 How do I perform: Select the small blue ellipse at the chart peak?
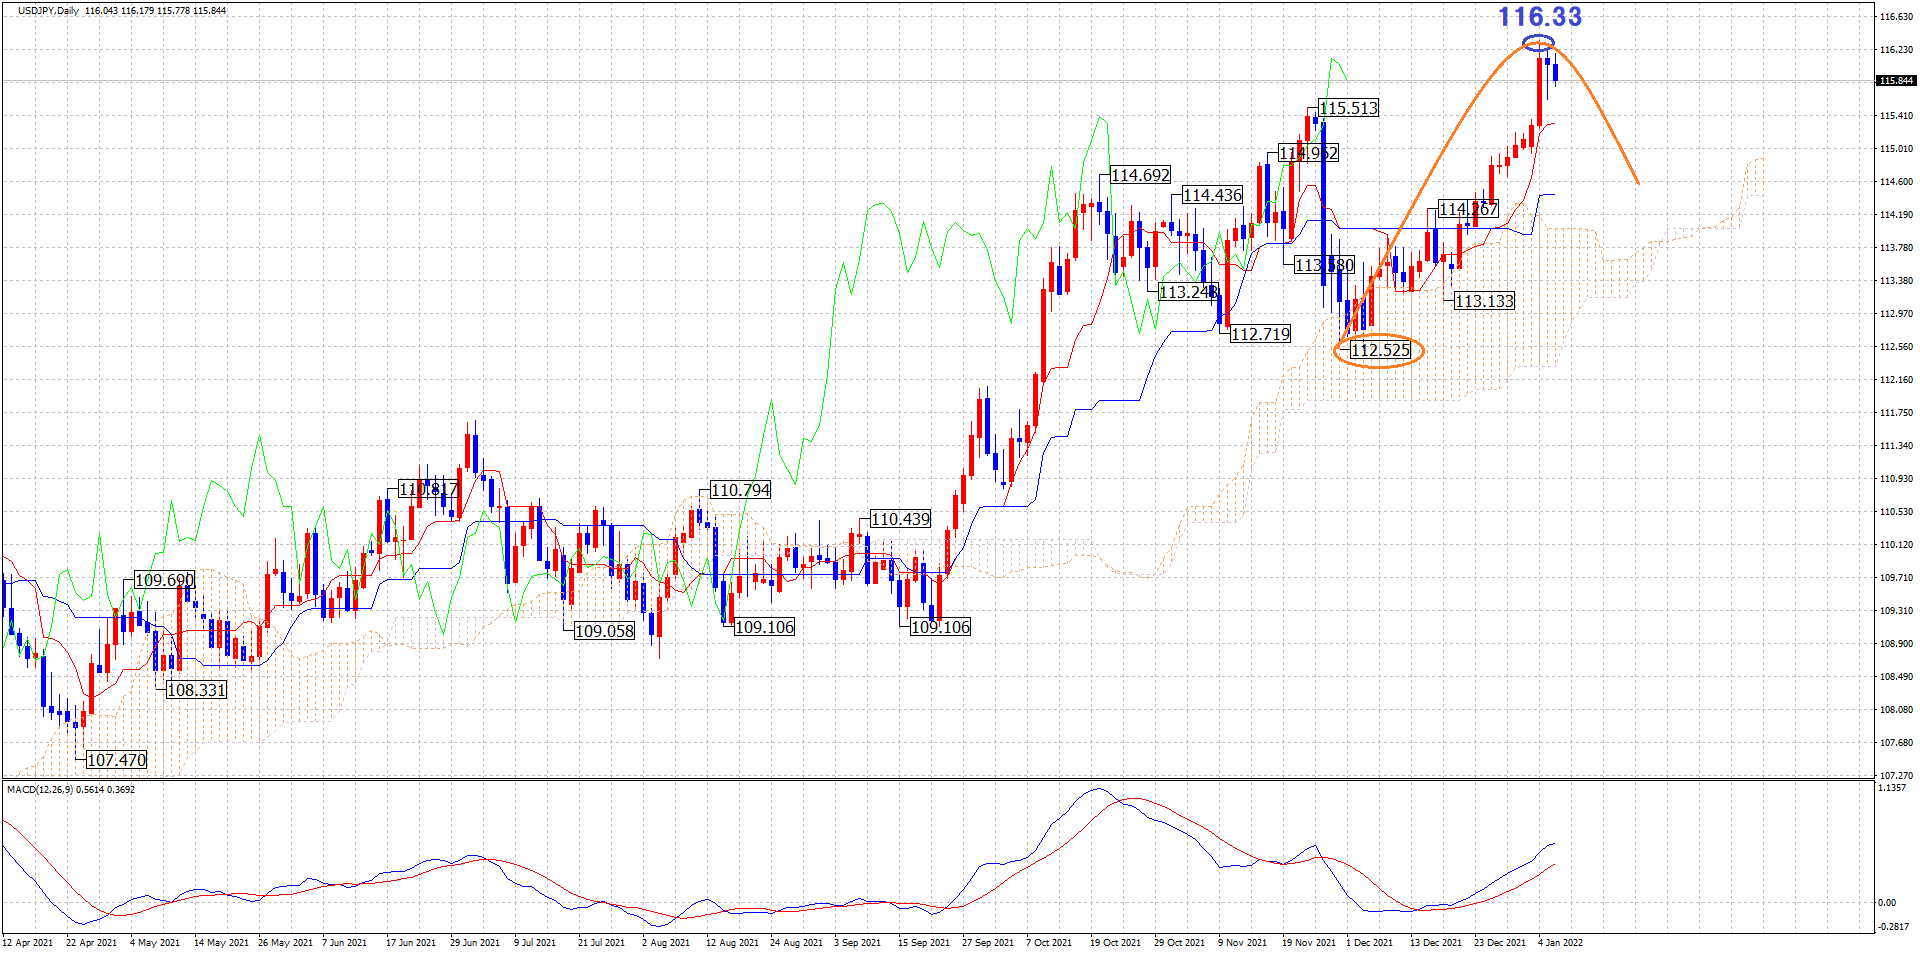point(1538,42)
